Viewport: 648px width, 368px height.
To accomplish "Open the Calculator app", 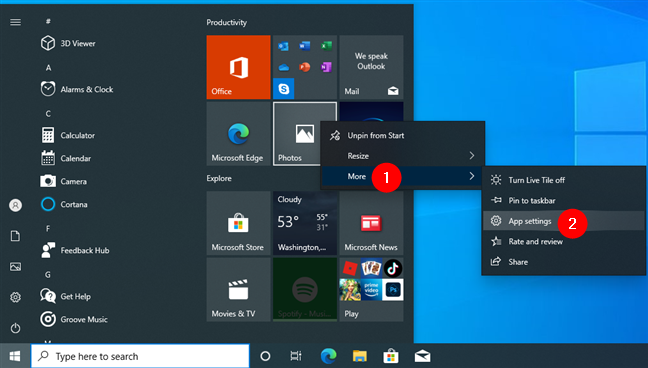I will [68, 135].
